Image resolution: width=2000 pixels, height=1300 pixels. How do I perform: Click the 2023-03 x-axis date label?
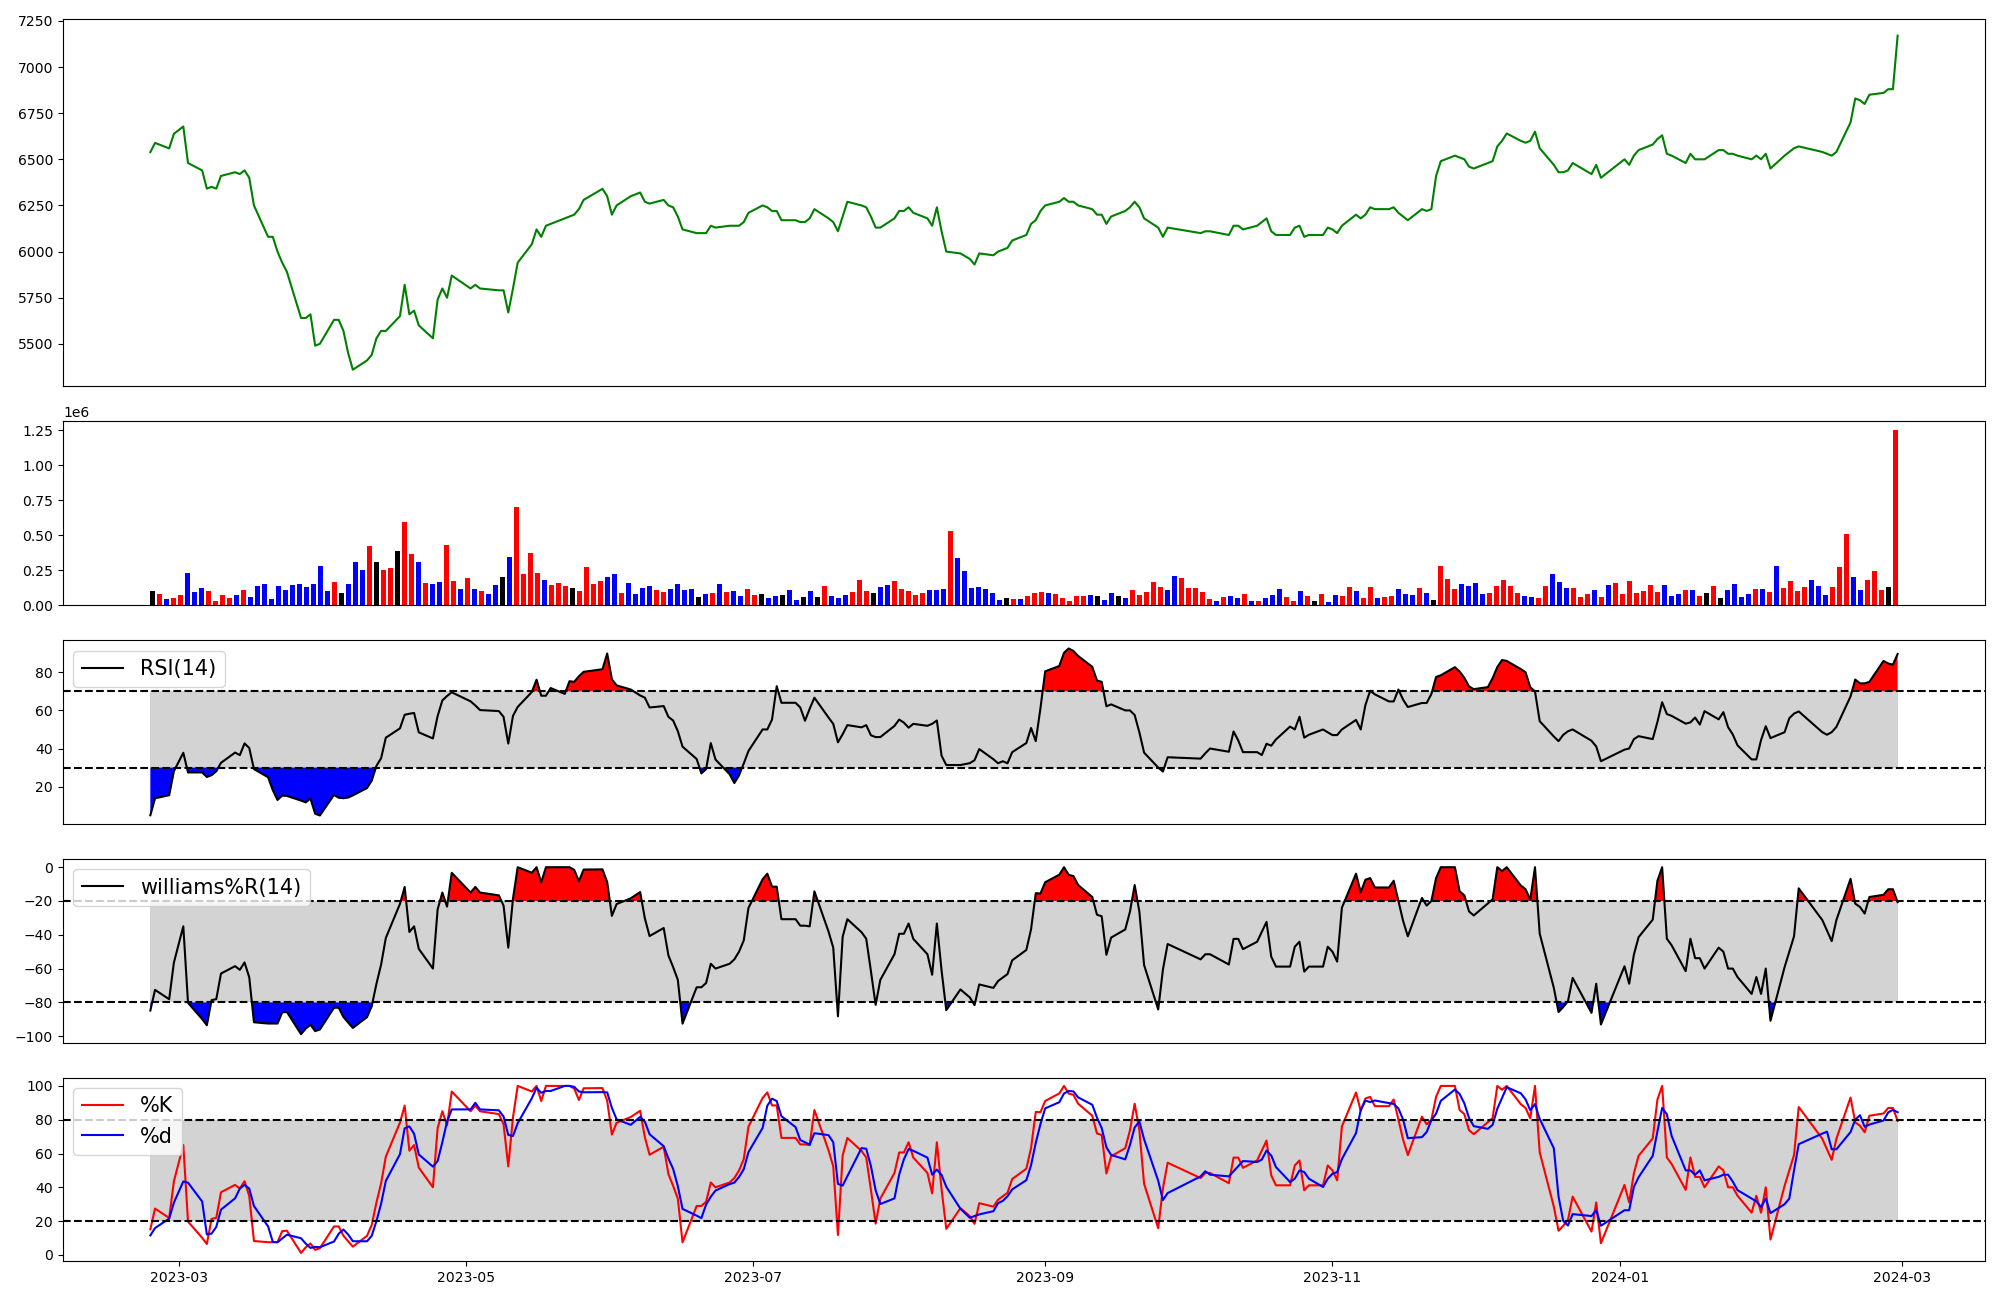pos(179,1277)
